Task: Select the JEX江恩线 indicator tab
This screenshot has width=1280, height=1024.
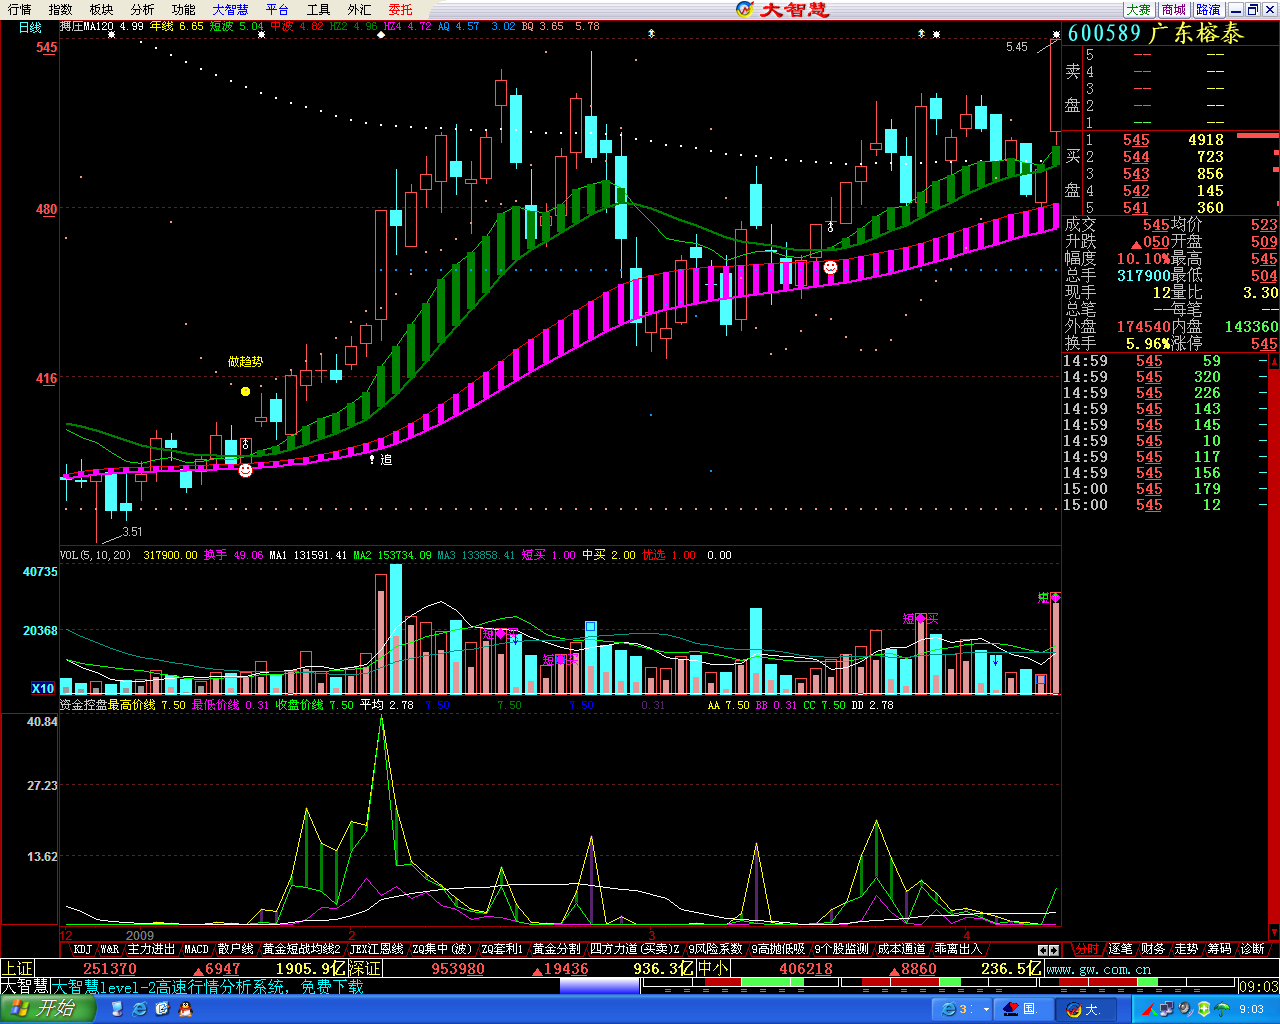Action: click(377, 949)
